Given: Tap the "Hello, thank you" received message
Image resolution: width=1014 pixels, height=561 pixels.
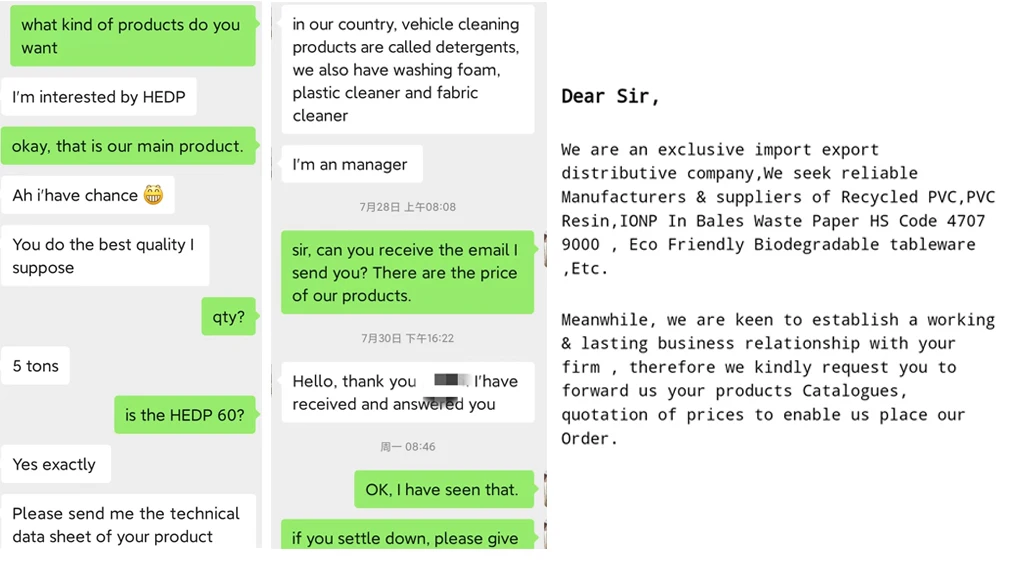Looking at the screenshot, I should pyautogui.click(x=406, y=392).
